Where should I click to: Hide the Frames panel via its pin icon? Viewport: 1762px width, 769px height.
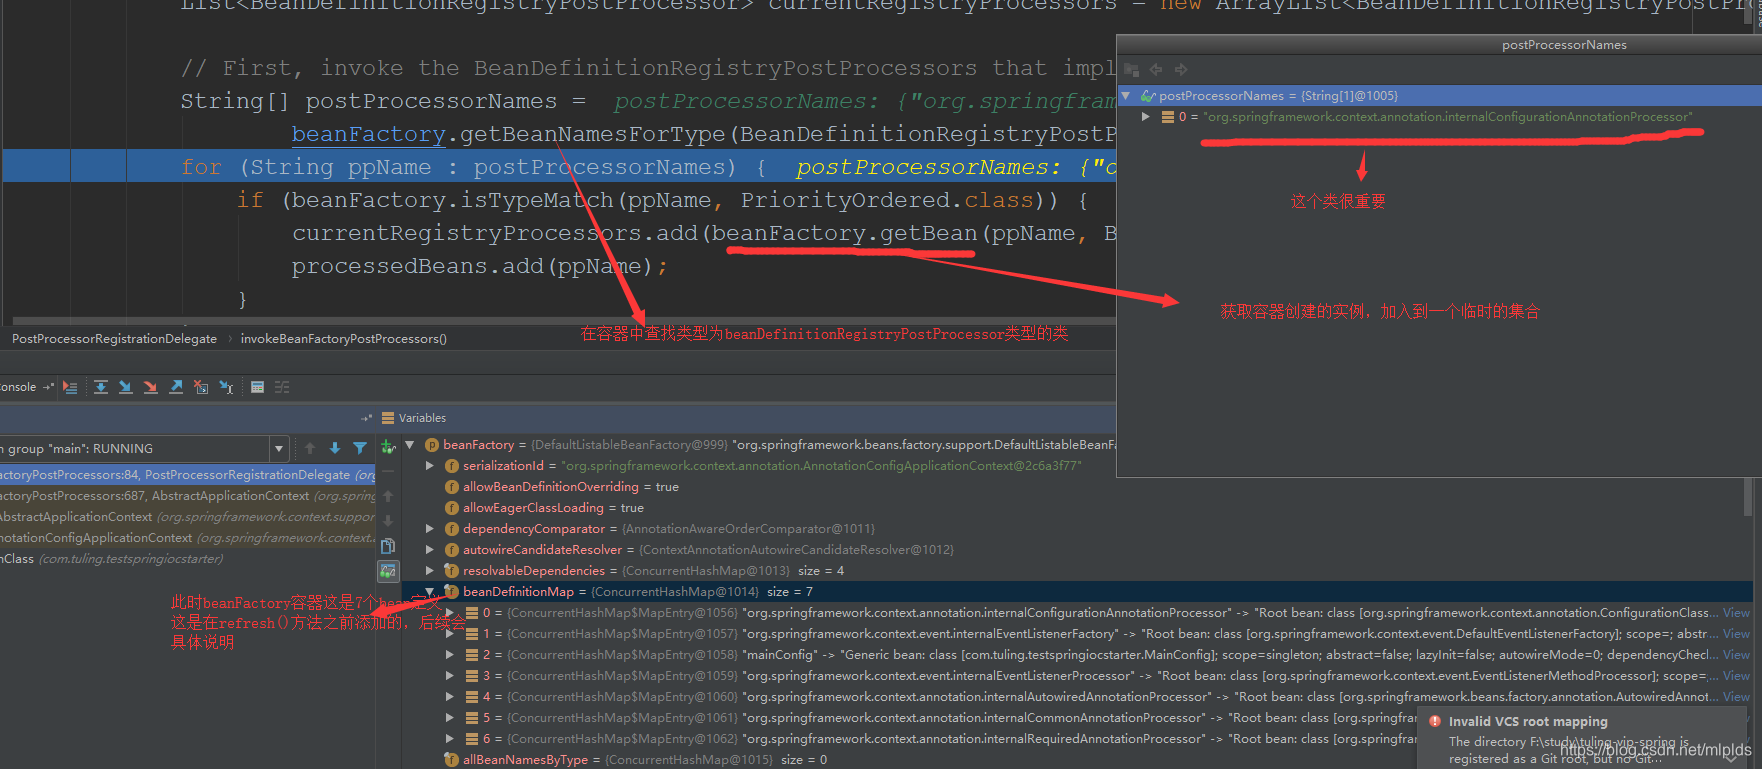coord(367,418)
